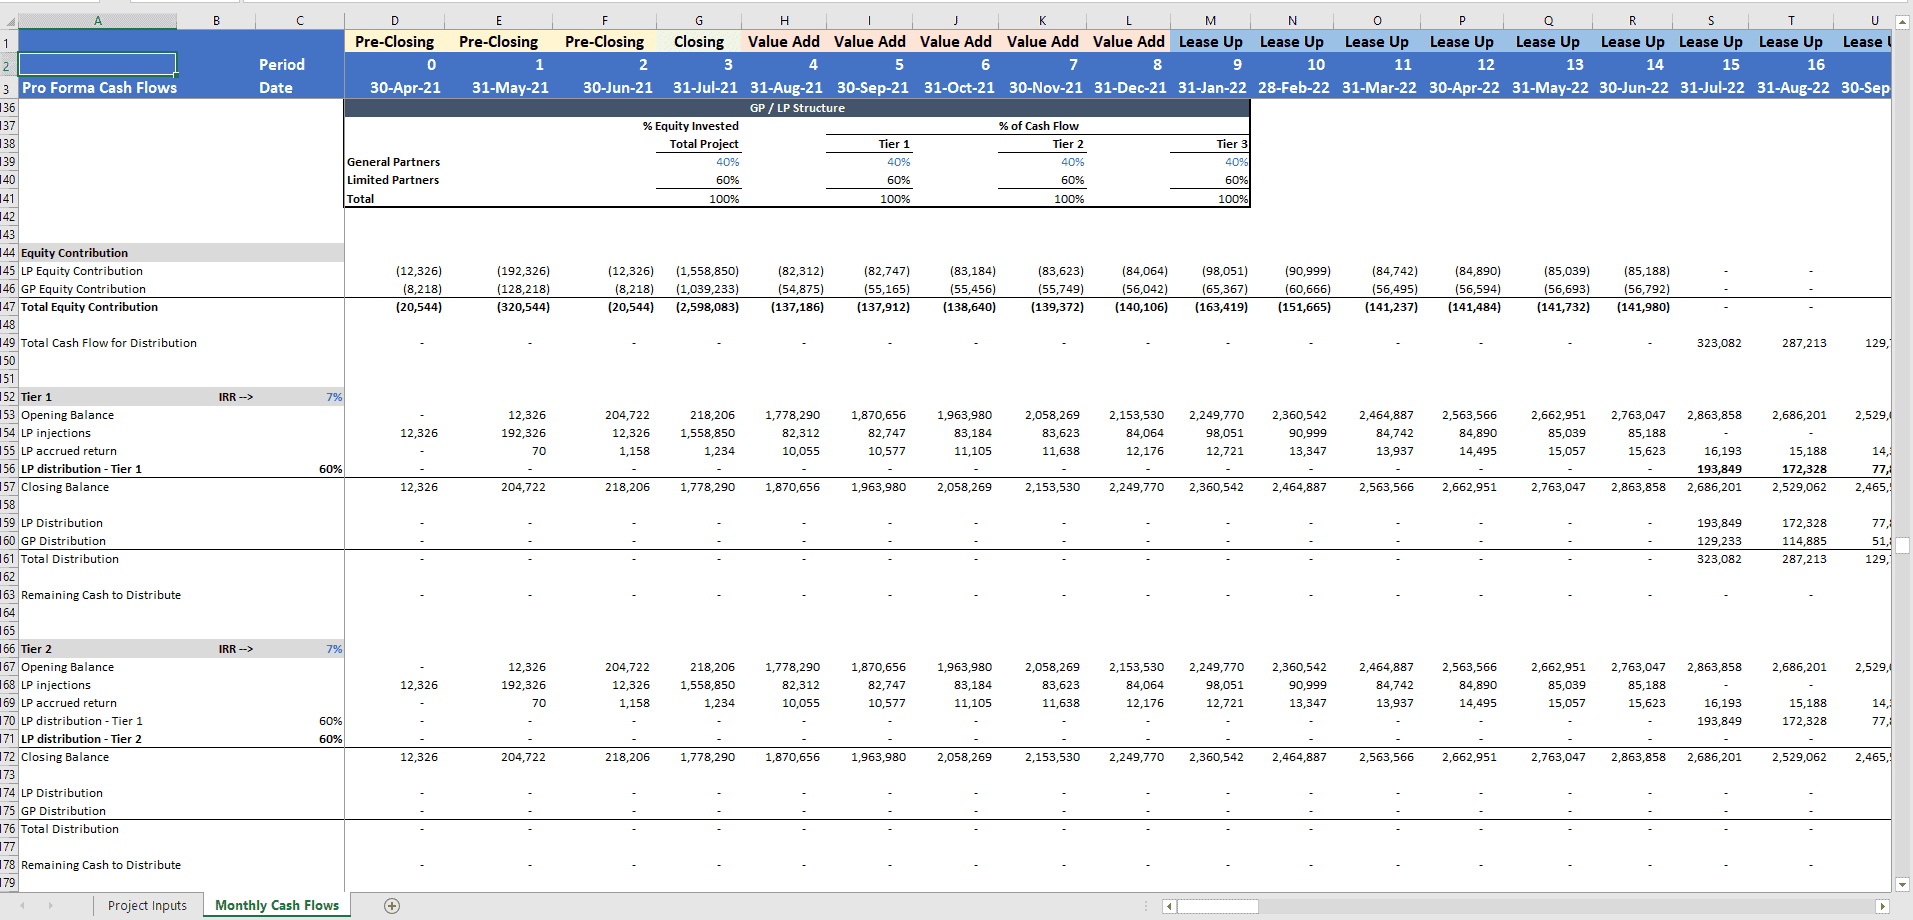The image size is (1913, 920).
Task: Click the 'LP distribution - Tier 2' label
Action: [x=81, y=739]
